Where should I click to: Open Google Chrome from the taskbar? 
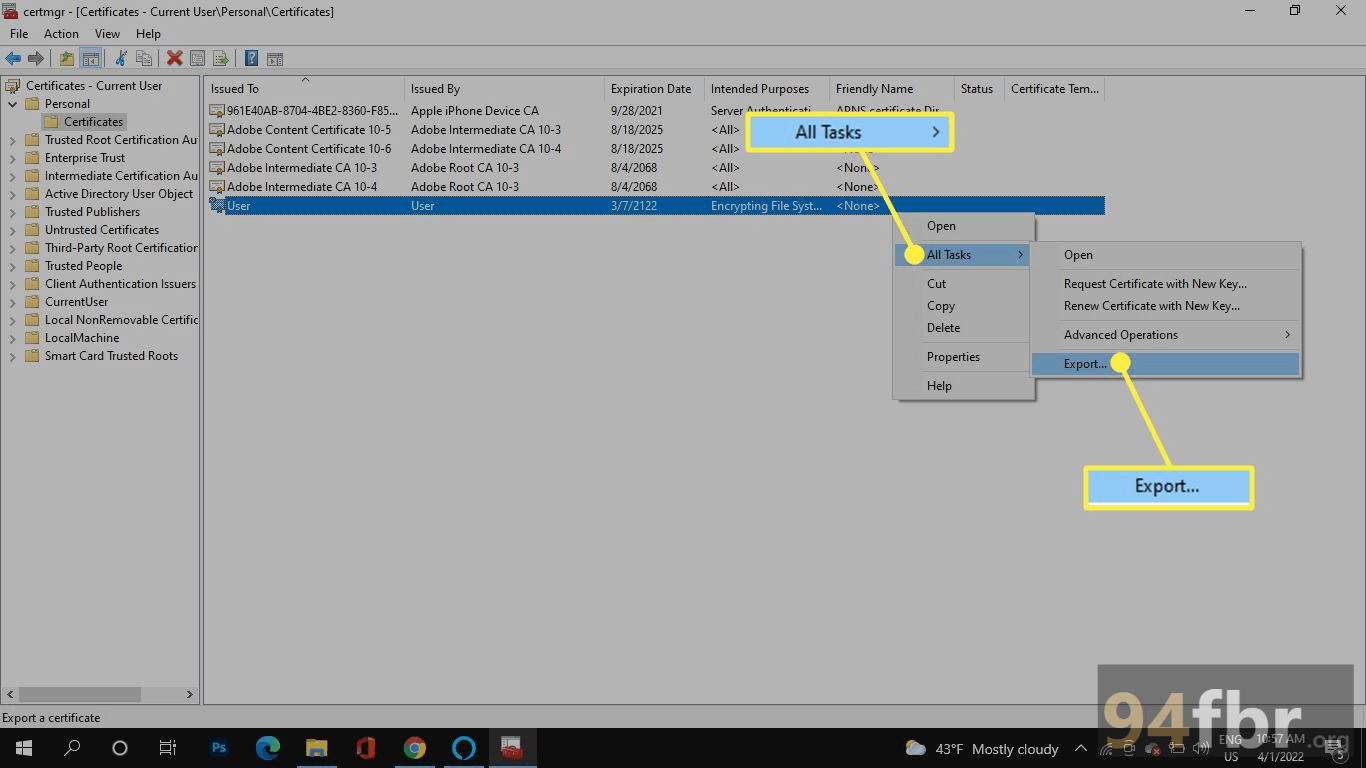[414, 748]
